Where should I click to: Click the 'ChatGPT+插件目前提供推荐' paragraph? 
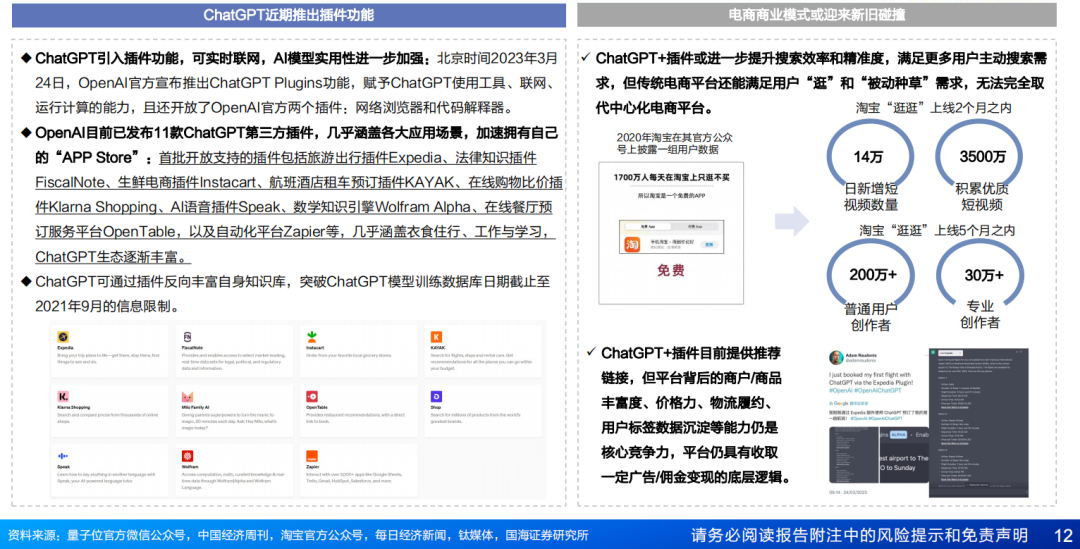click(697, 415)
